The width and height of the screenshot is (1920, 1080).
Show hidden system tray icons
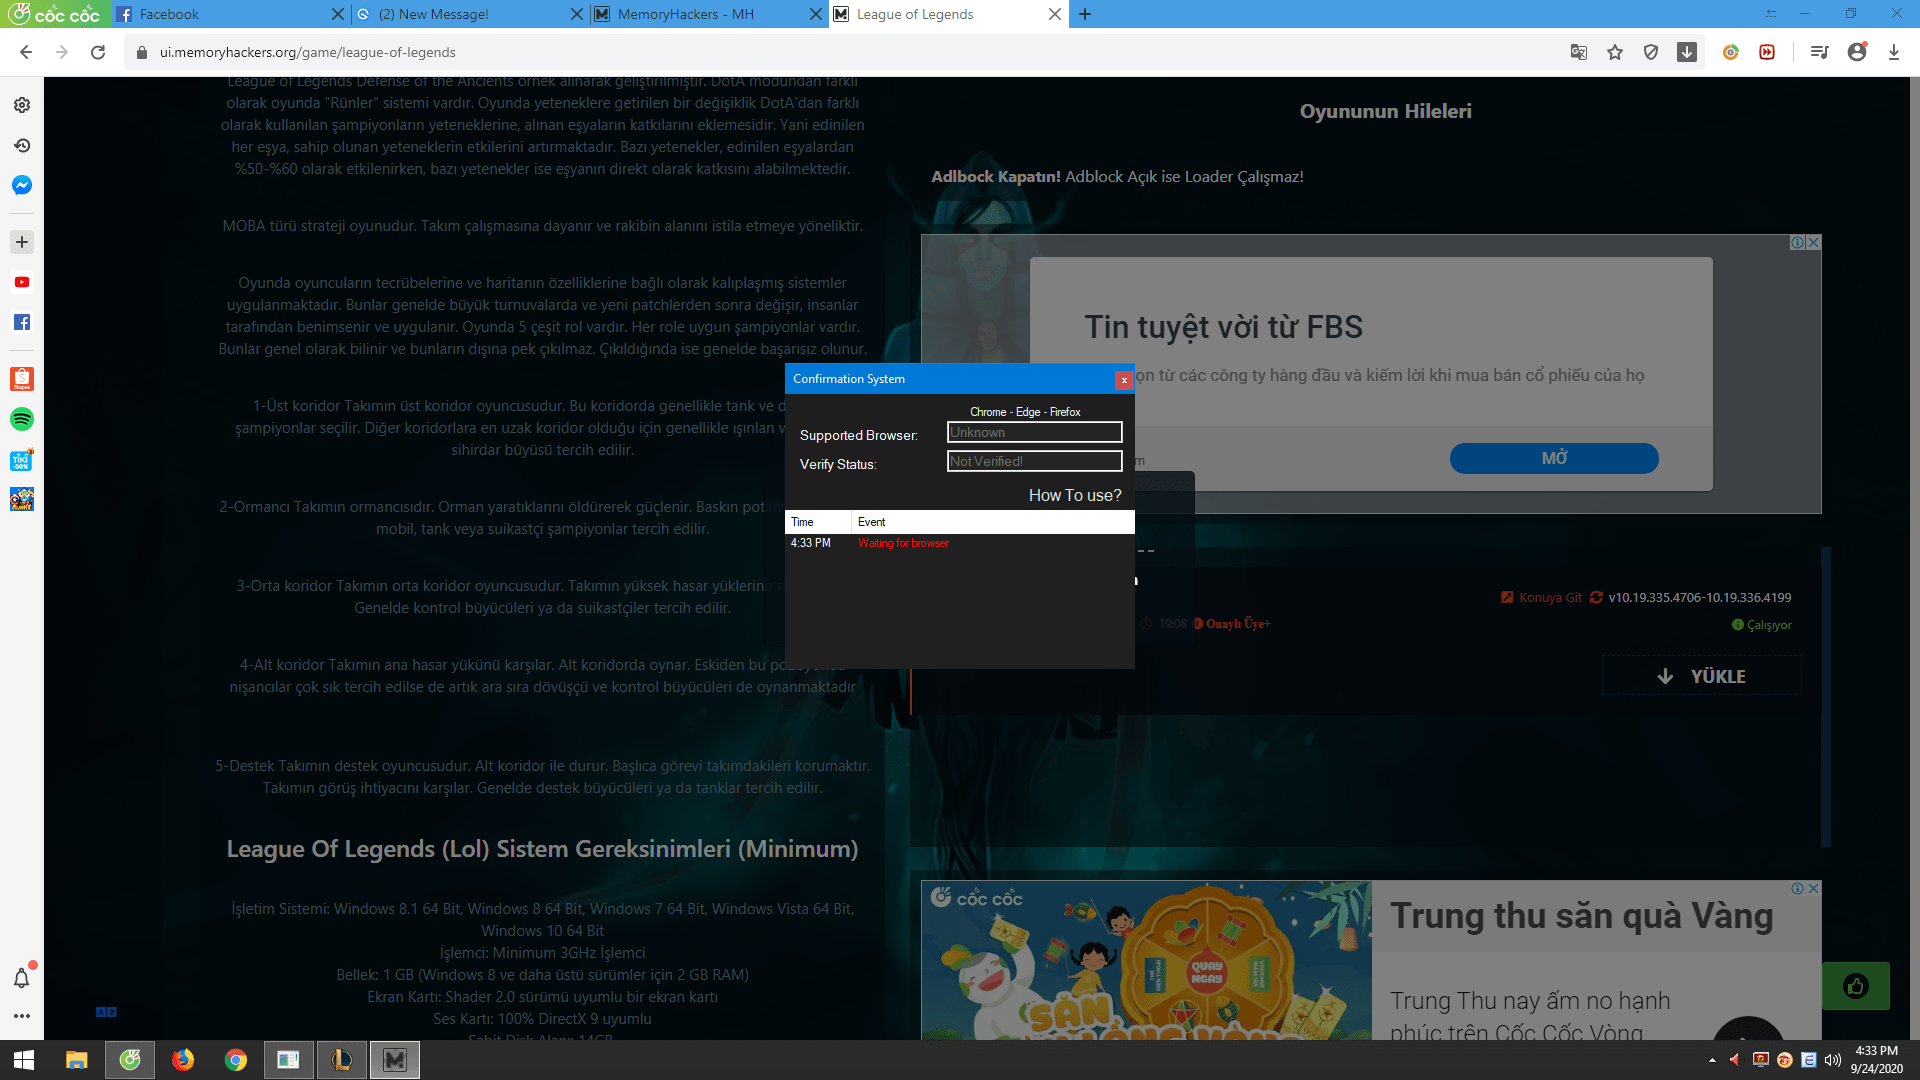click(x=1712, y=1060)
